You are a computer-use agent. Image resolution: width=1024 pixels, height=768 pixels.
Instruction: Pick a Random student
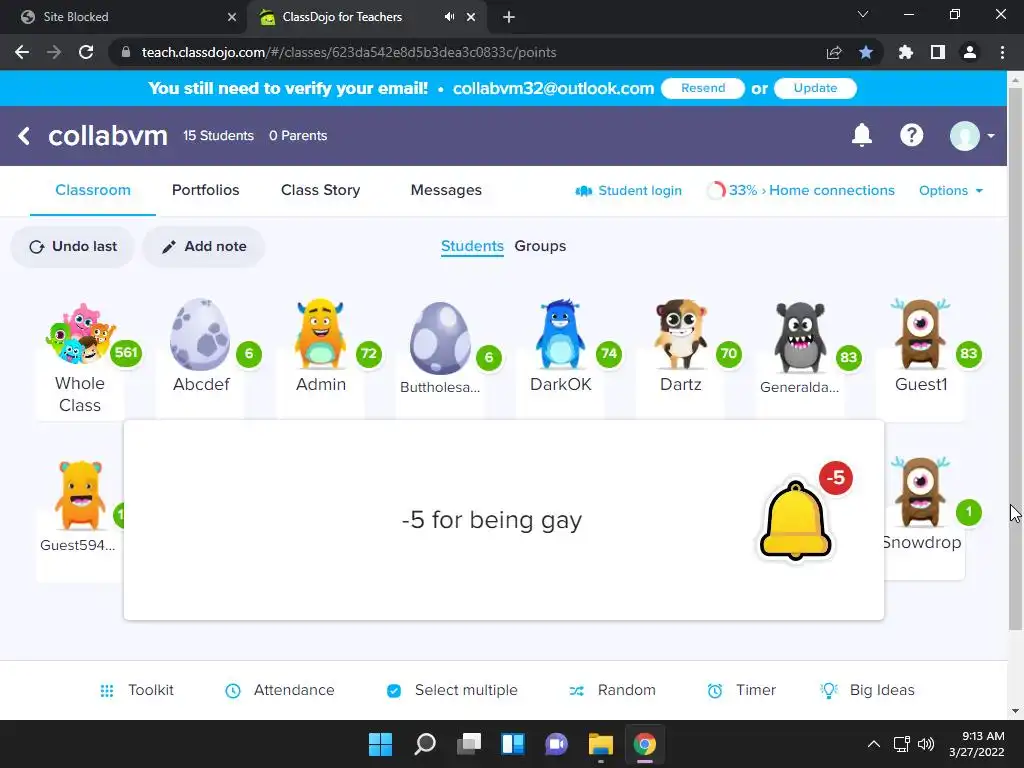(612, 690)
